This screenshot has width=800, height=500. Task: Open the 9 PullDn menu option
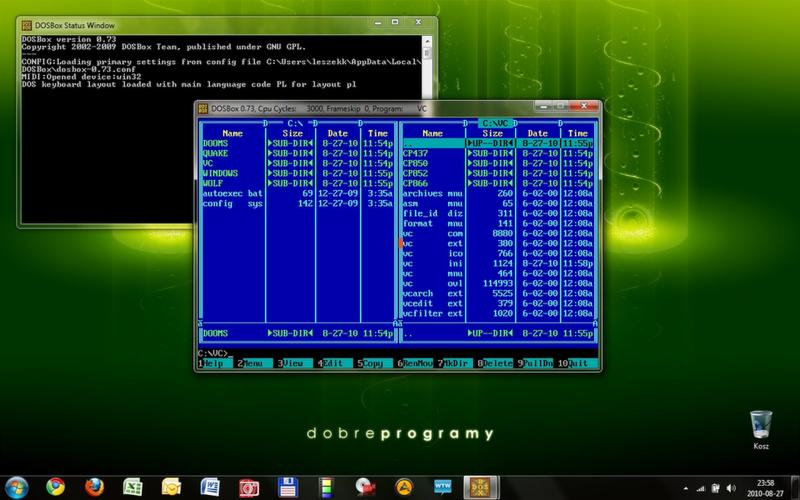535,363
